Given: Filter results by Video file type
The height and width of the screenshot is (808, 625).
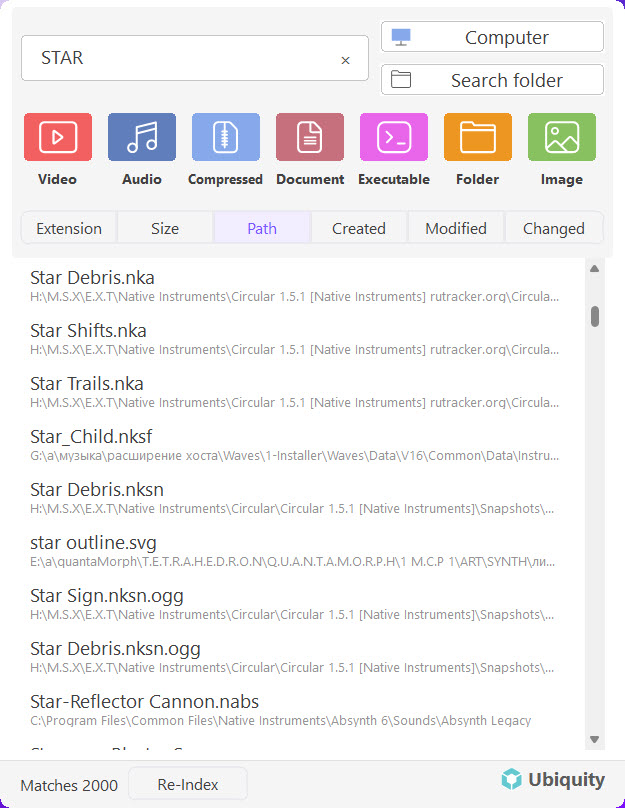Looking at the screenshot, I should [58, 137].
